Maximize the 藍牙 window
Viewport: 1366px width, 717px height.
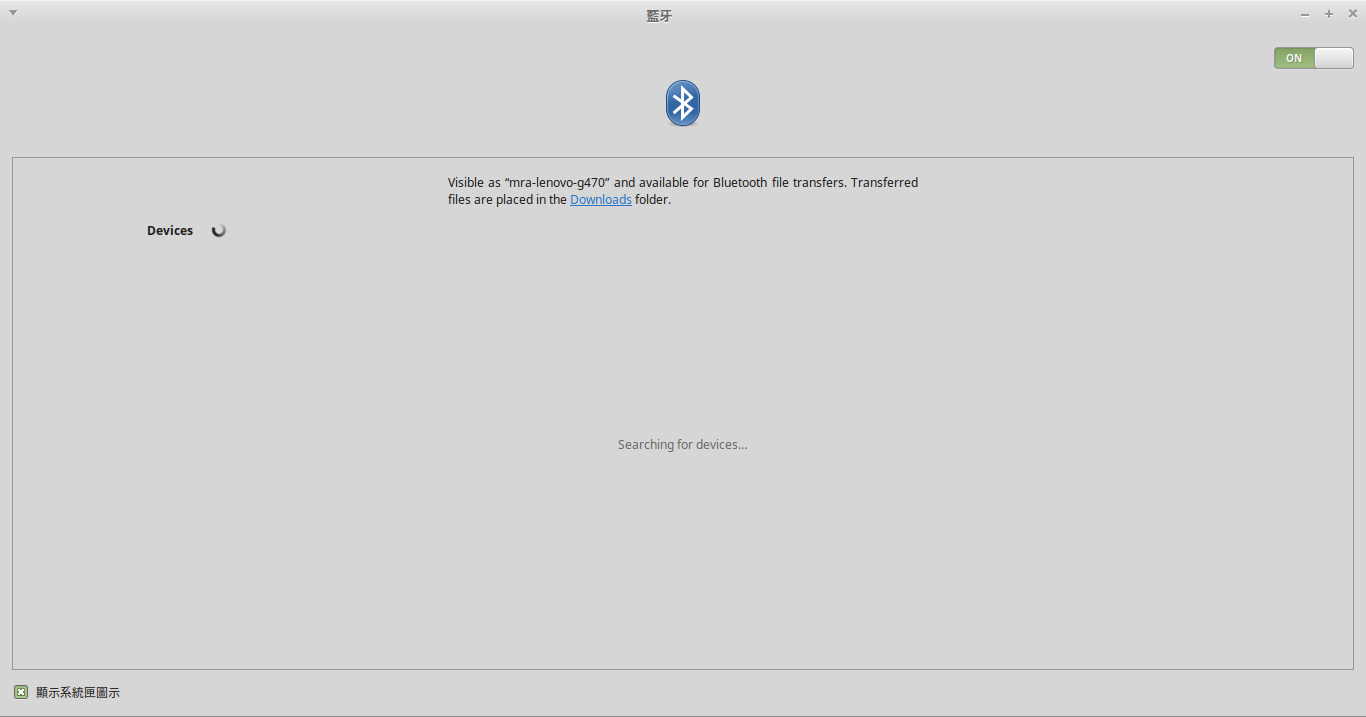[1329, 14]
